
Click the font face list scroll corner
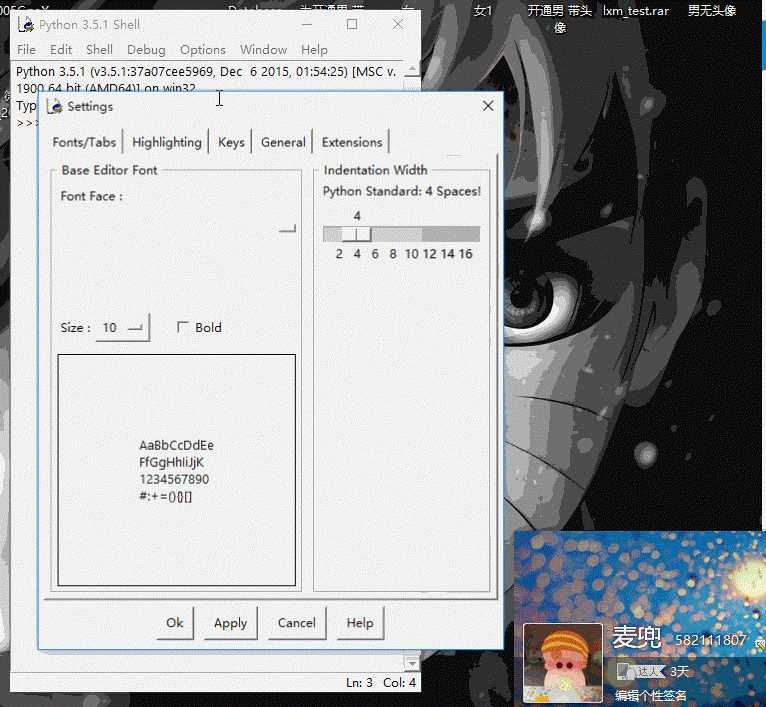287,228
